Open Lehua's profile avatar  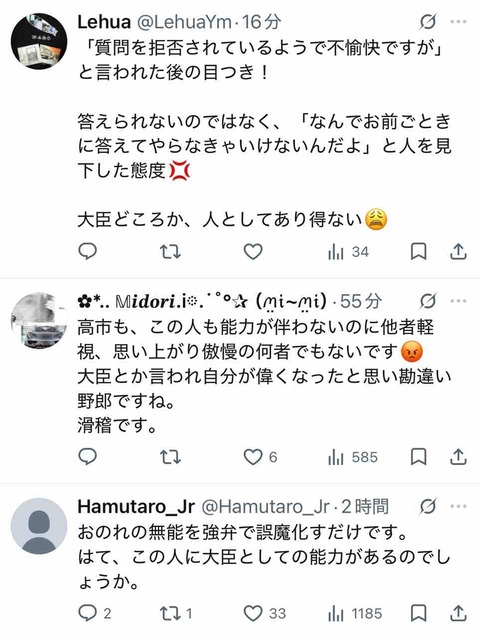(39, 41)
